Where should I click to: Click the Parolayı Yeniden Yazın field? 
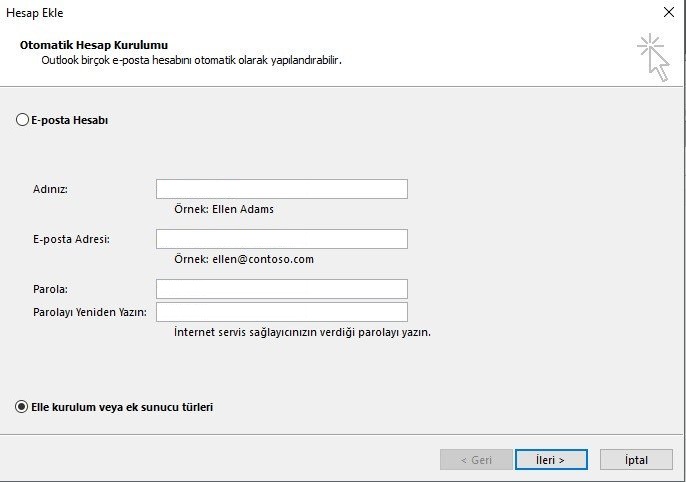click(x=282, y=312)
